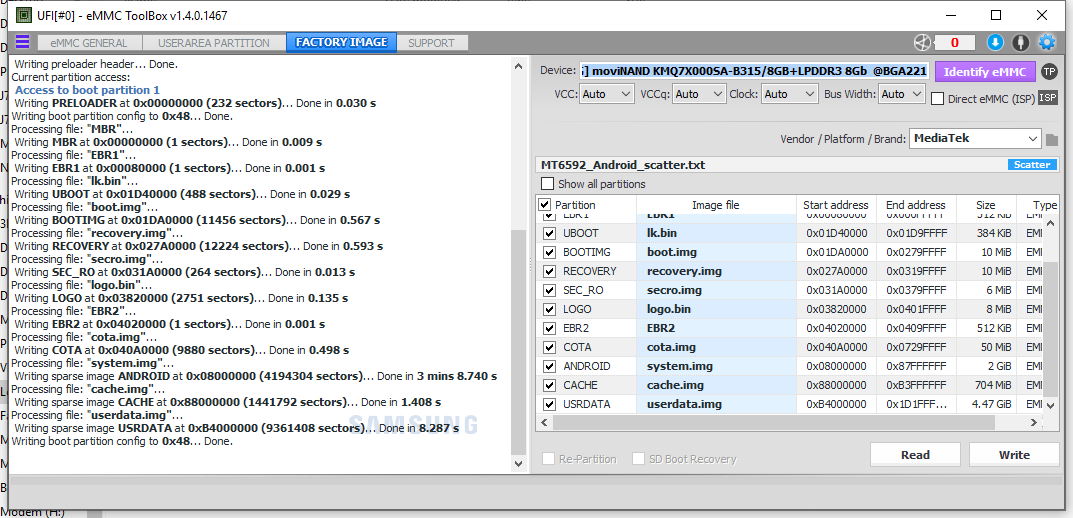The image size is (1073, 518).
Task: Click the USB connector icon
Action: pyautogui.click(x=1020, y=42)
